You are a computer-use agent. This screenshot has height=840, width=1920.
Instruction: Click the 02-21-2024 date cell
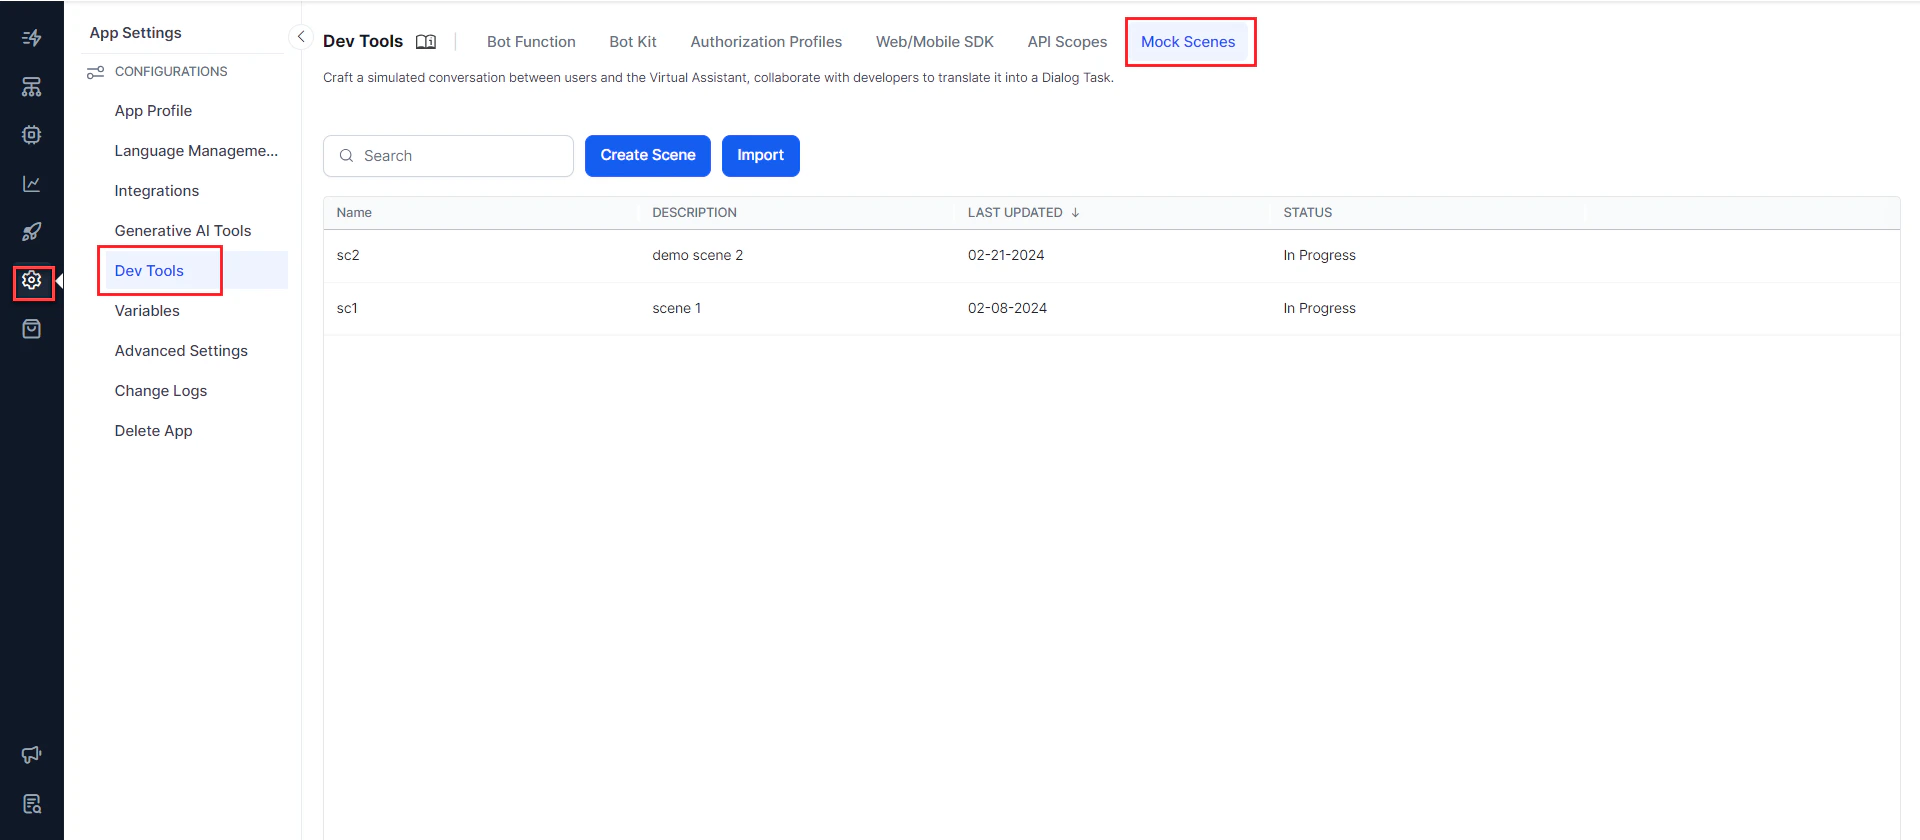(x=1006, y=256)
